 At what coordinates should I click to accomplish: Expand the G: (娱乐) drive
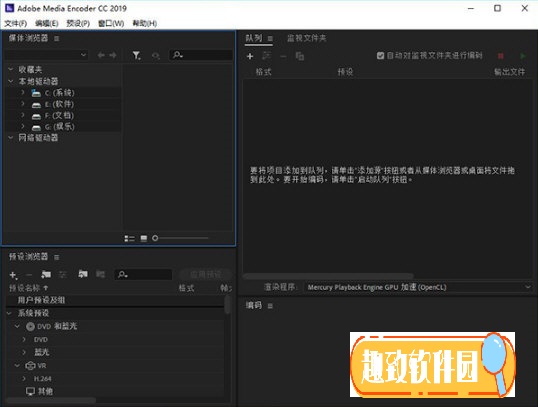pyautogui.click(x=23, y=126)
